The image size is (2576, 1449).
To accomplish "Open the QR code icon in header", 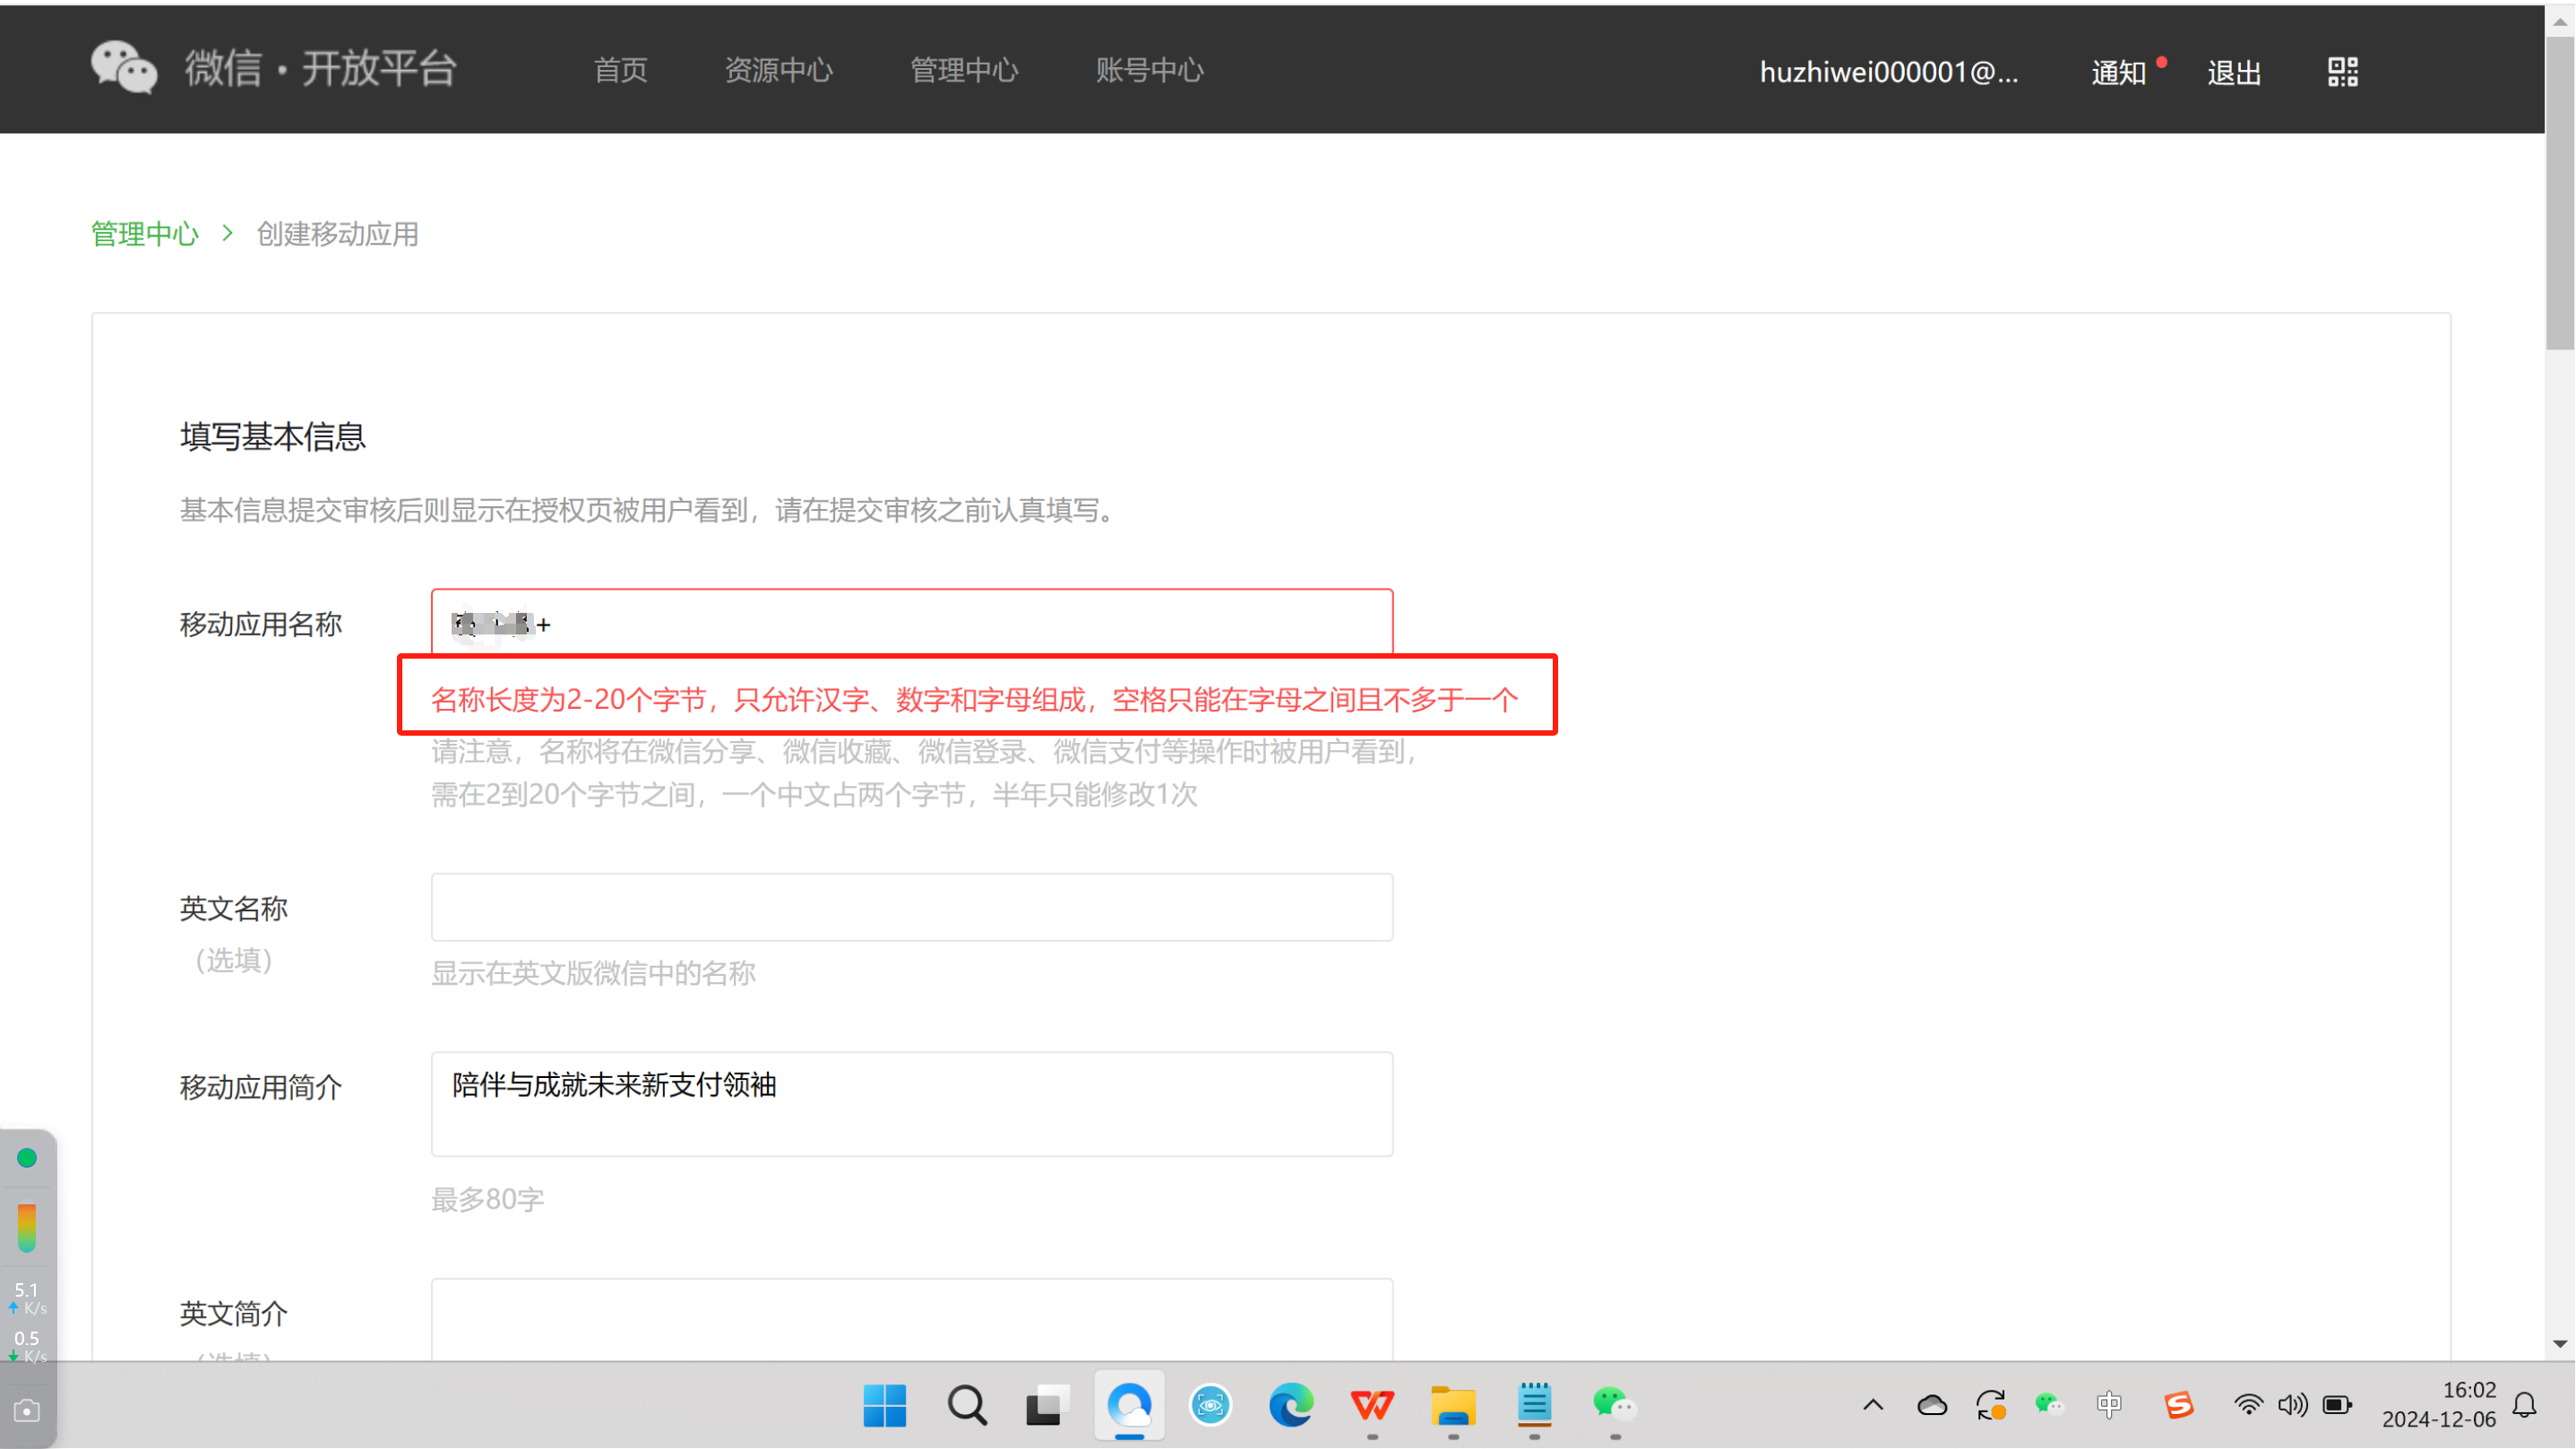I will click(2342, 71).
